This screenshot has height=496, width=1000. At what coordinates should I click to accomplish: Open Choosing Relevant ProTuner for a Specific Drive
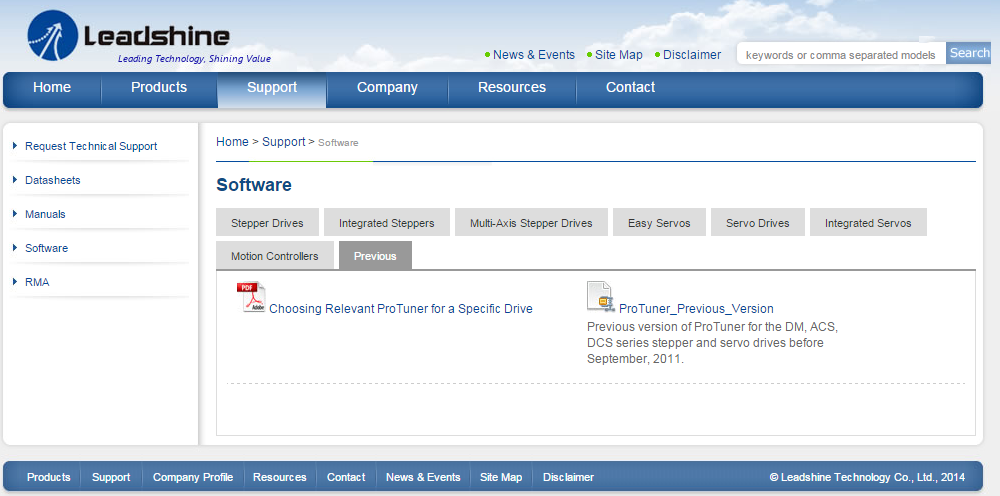coord(401,309)
